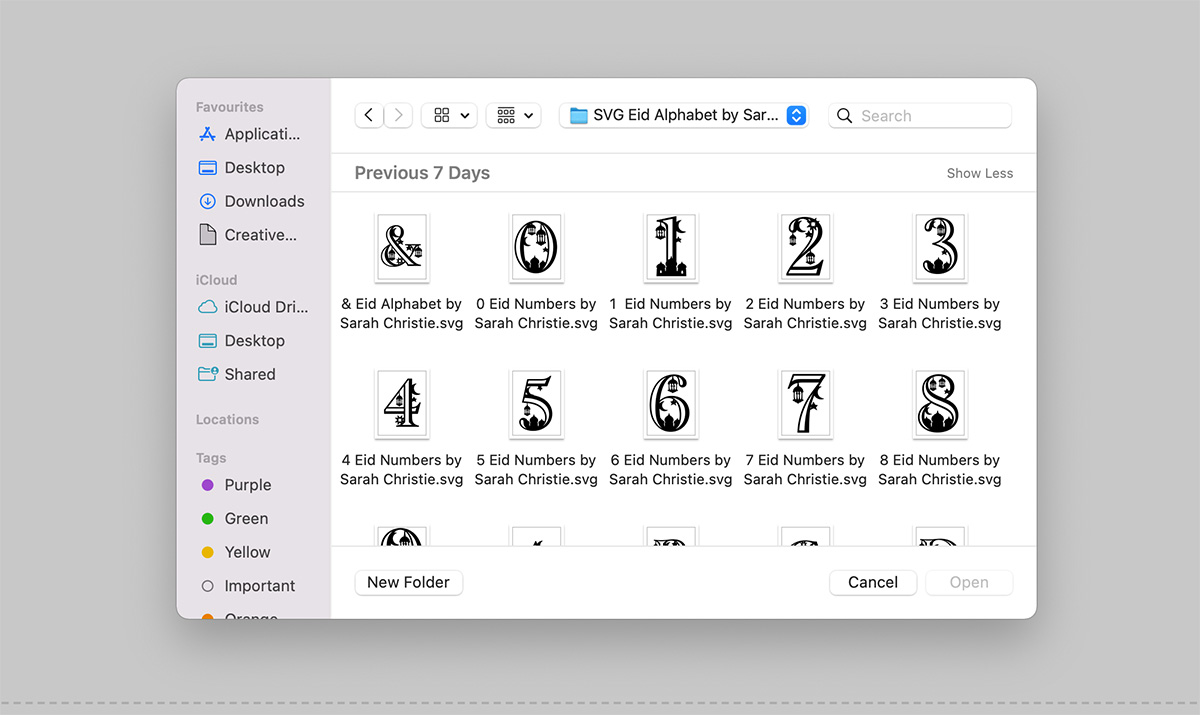Click the 'Previous 7 Days' group header
Viewport: 1200px width, 715px height.
click(422, 173)
